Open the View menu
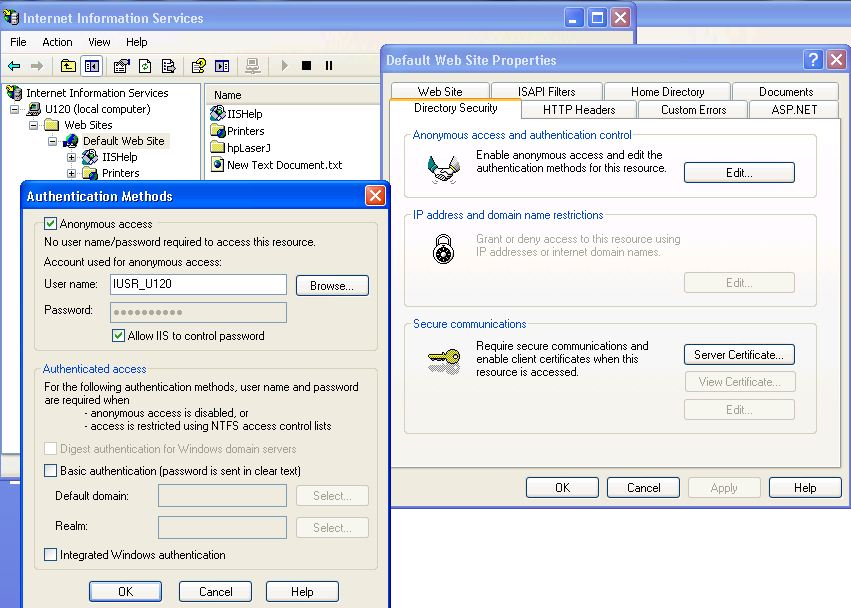The height and width of the screenshot is (608, 851). (99, 42)
